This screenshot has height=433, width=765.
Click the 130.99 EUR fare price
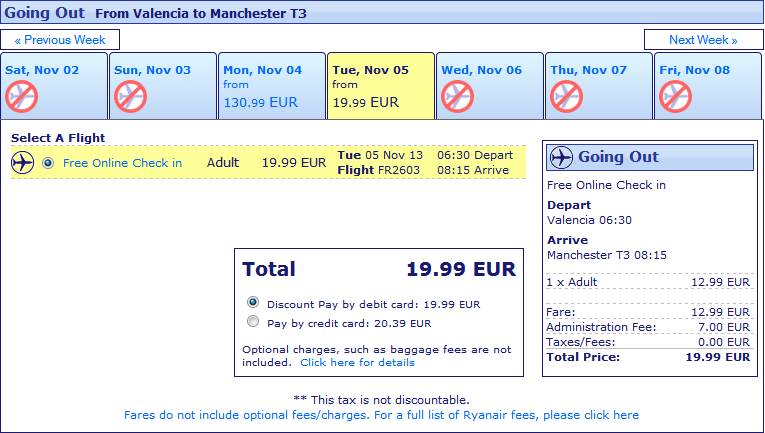point(261,102)
